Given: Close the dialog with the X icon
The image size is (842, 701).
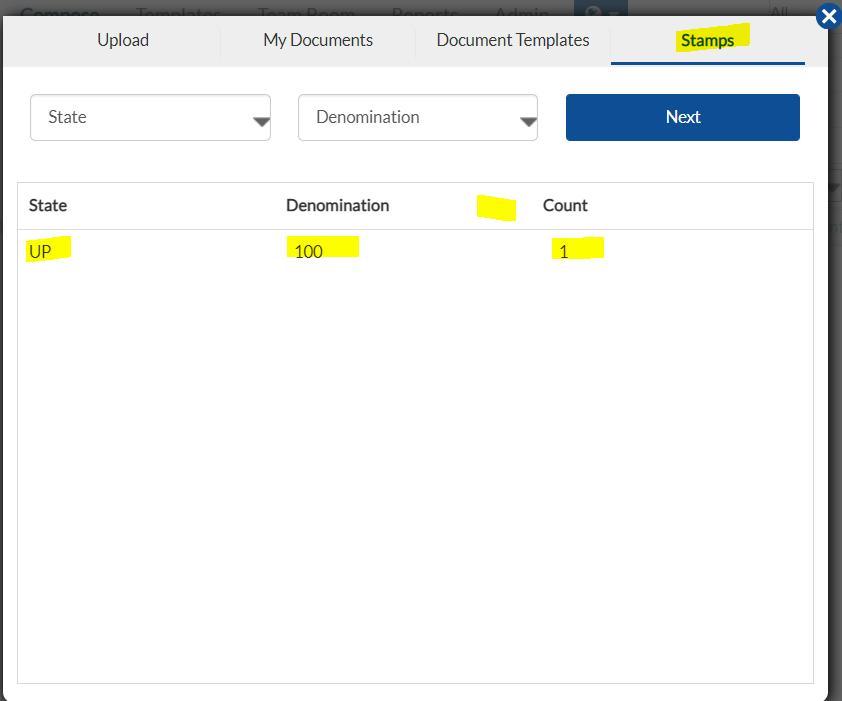Looking at the screenshot, I should click(x=828, y=17).
